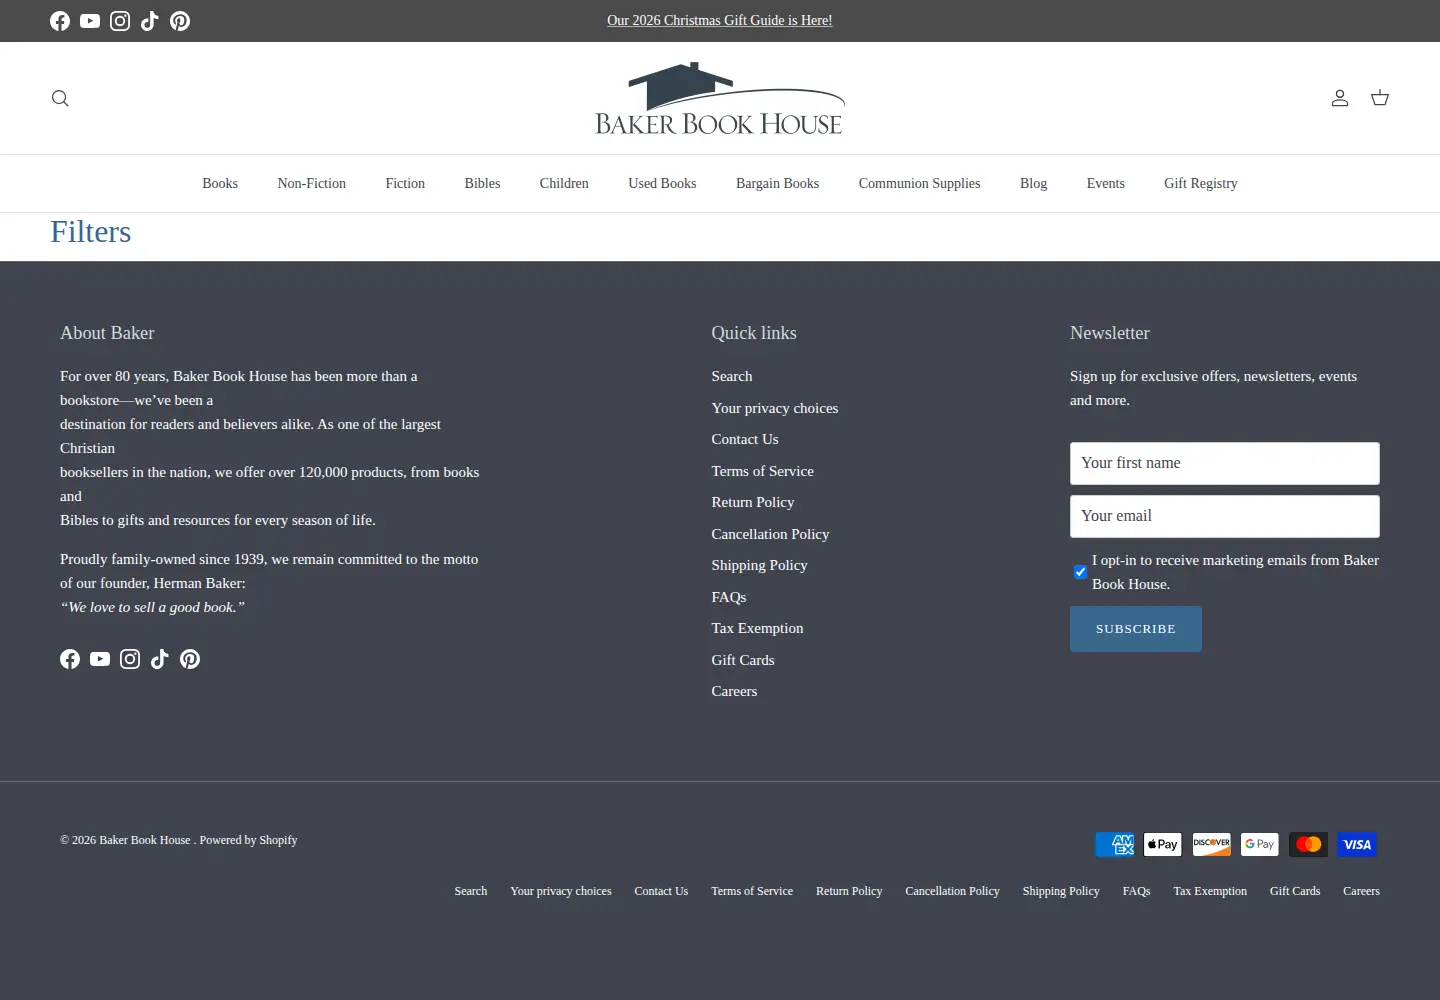Open TikTok icon in top announcement bar

click(x=150, y=21)
